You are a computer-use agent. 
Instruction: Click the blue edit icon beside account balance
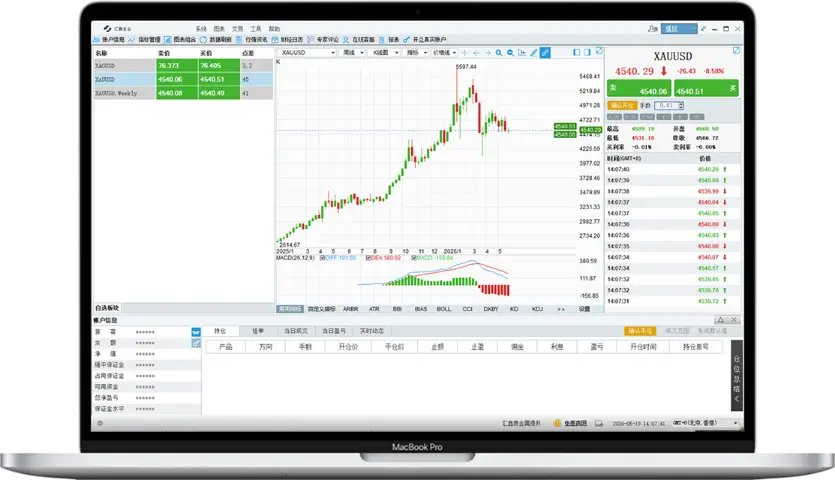click(196, 344)
